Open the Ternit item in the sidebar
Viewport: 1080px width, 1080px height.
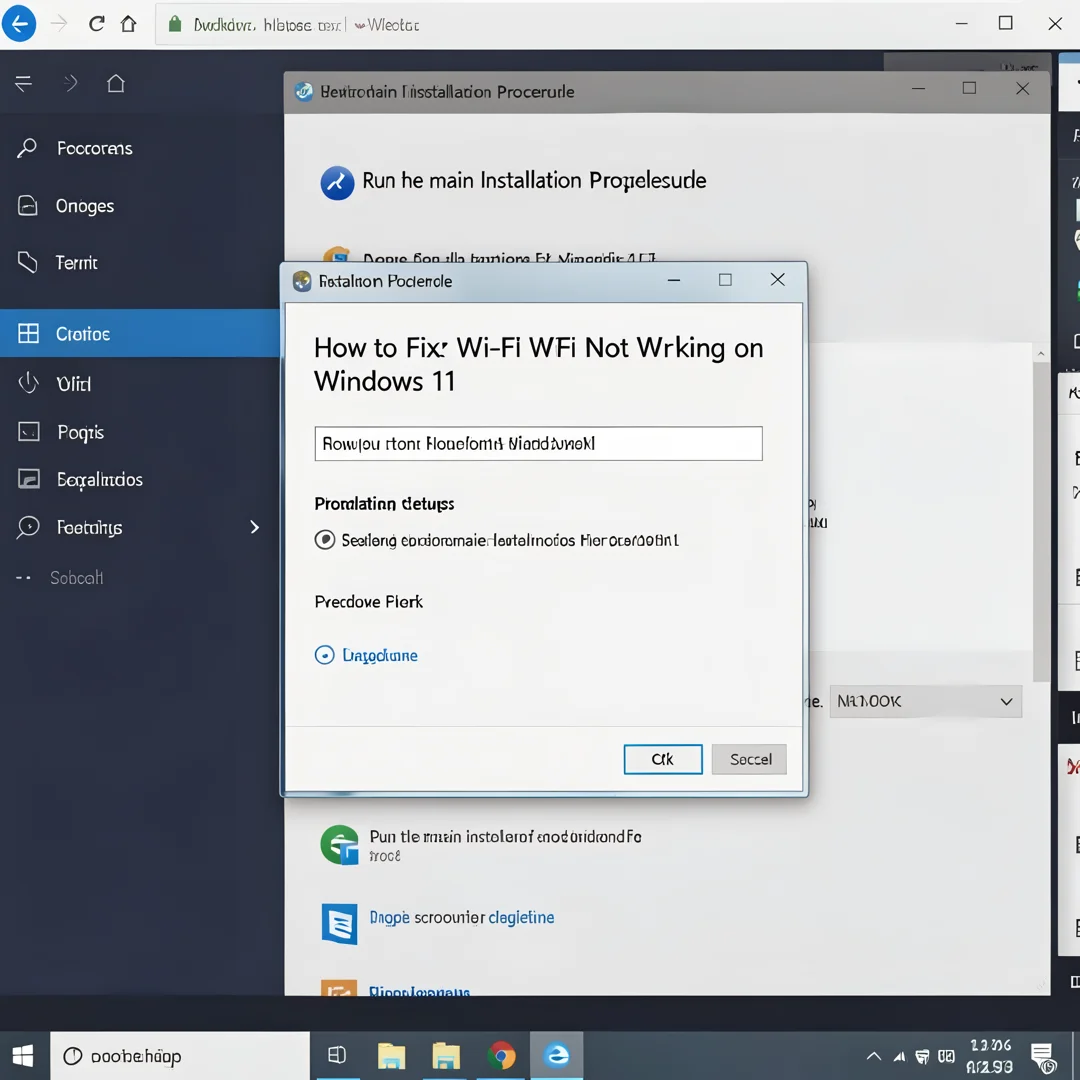(141, 262)
